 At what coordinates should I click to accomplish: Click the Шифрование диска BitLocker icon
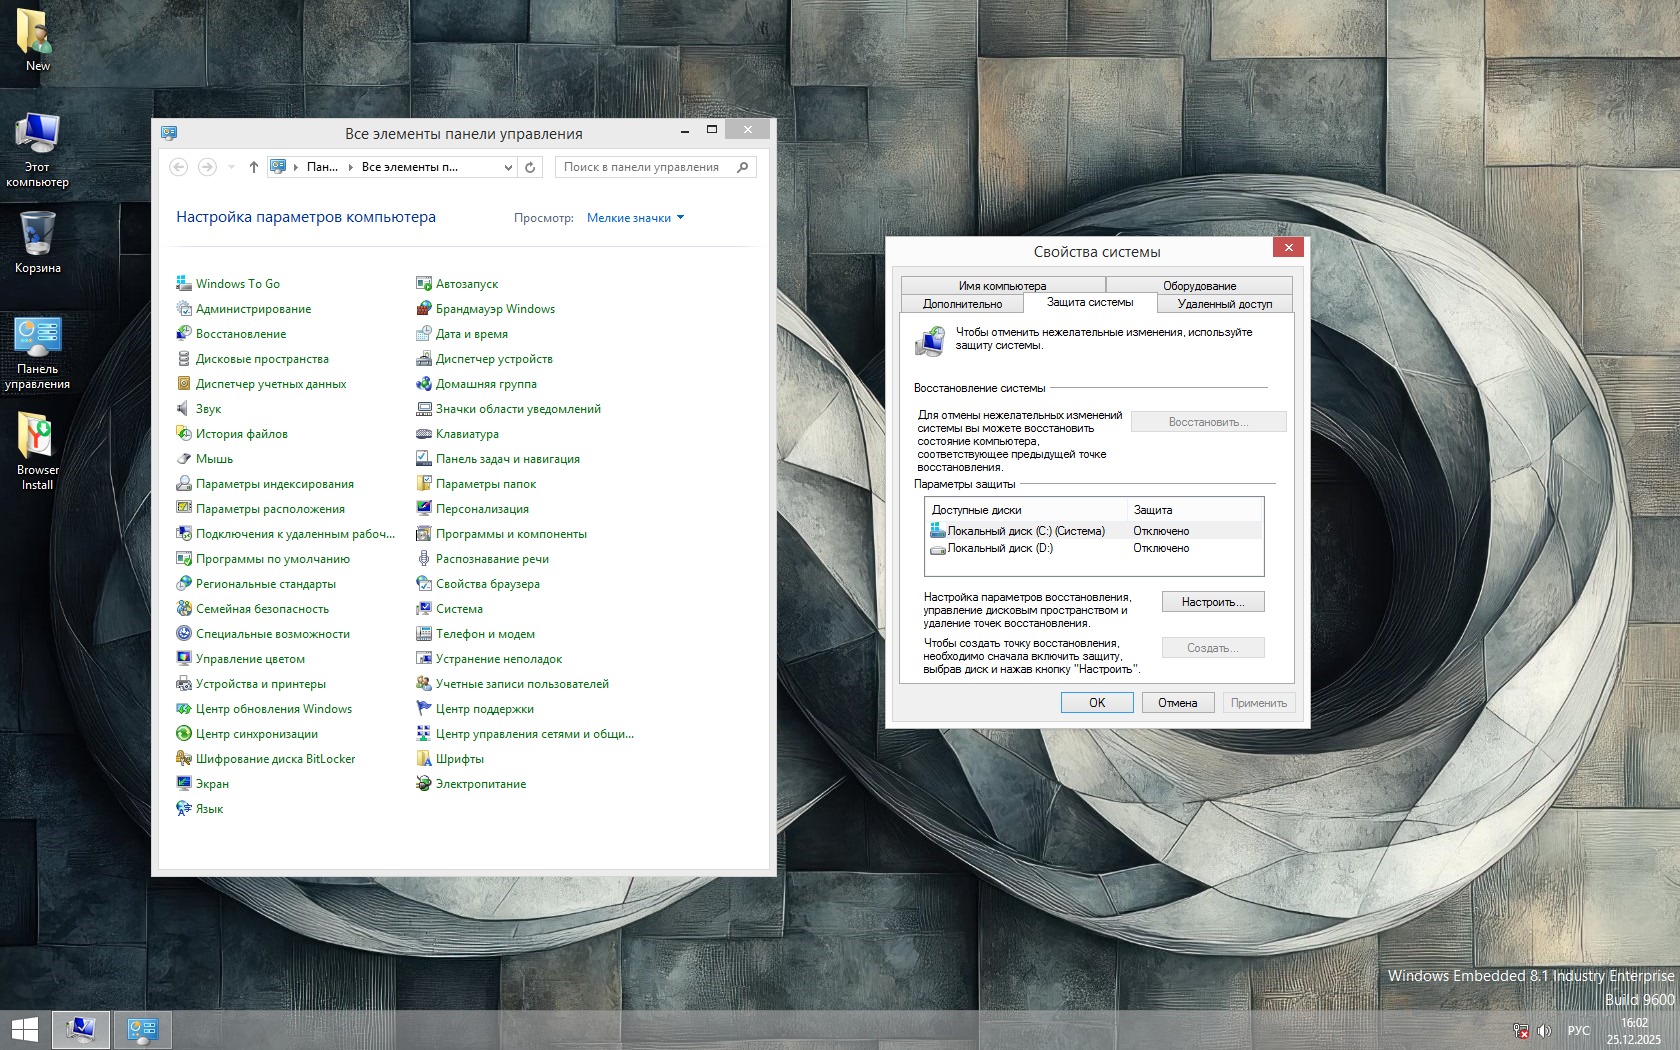(184, 759)
